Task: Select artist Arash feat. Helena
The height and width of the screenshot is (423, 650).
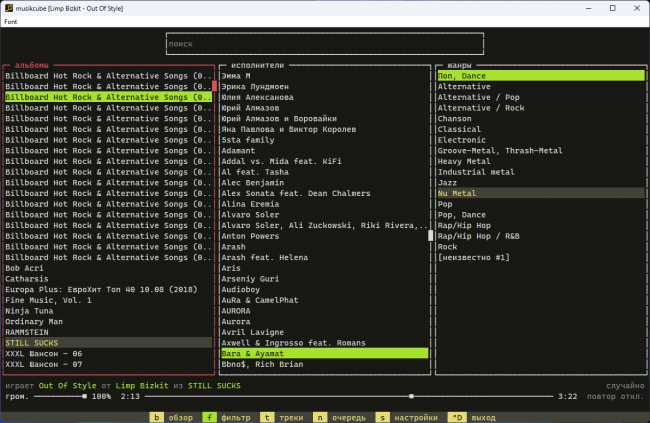Action: coord(325,258)
